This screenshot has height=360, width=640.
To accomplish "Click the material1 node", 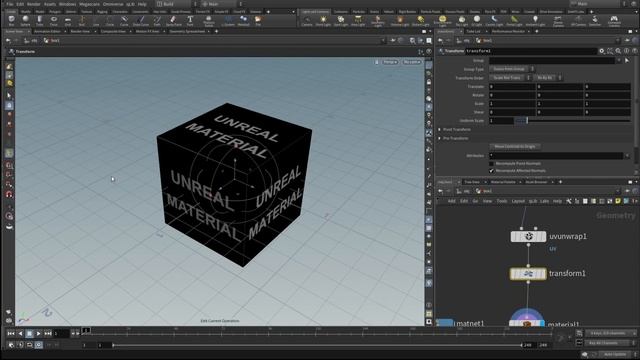I will [x=527, y=323].
